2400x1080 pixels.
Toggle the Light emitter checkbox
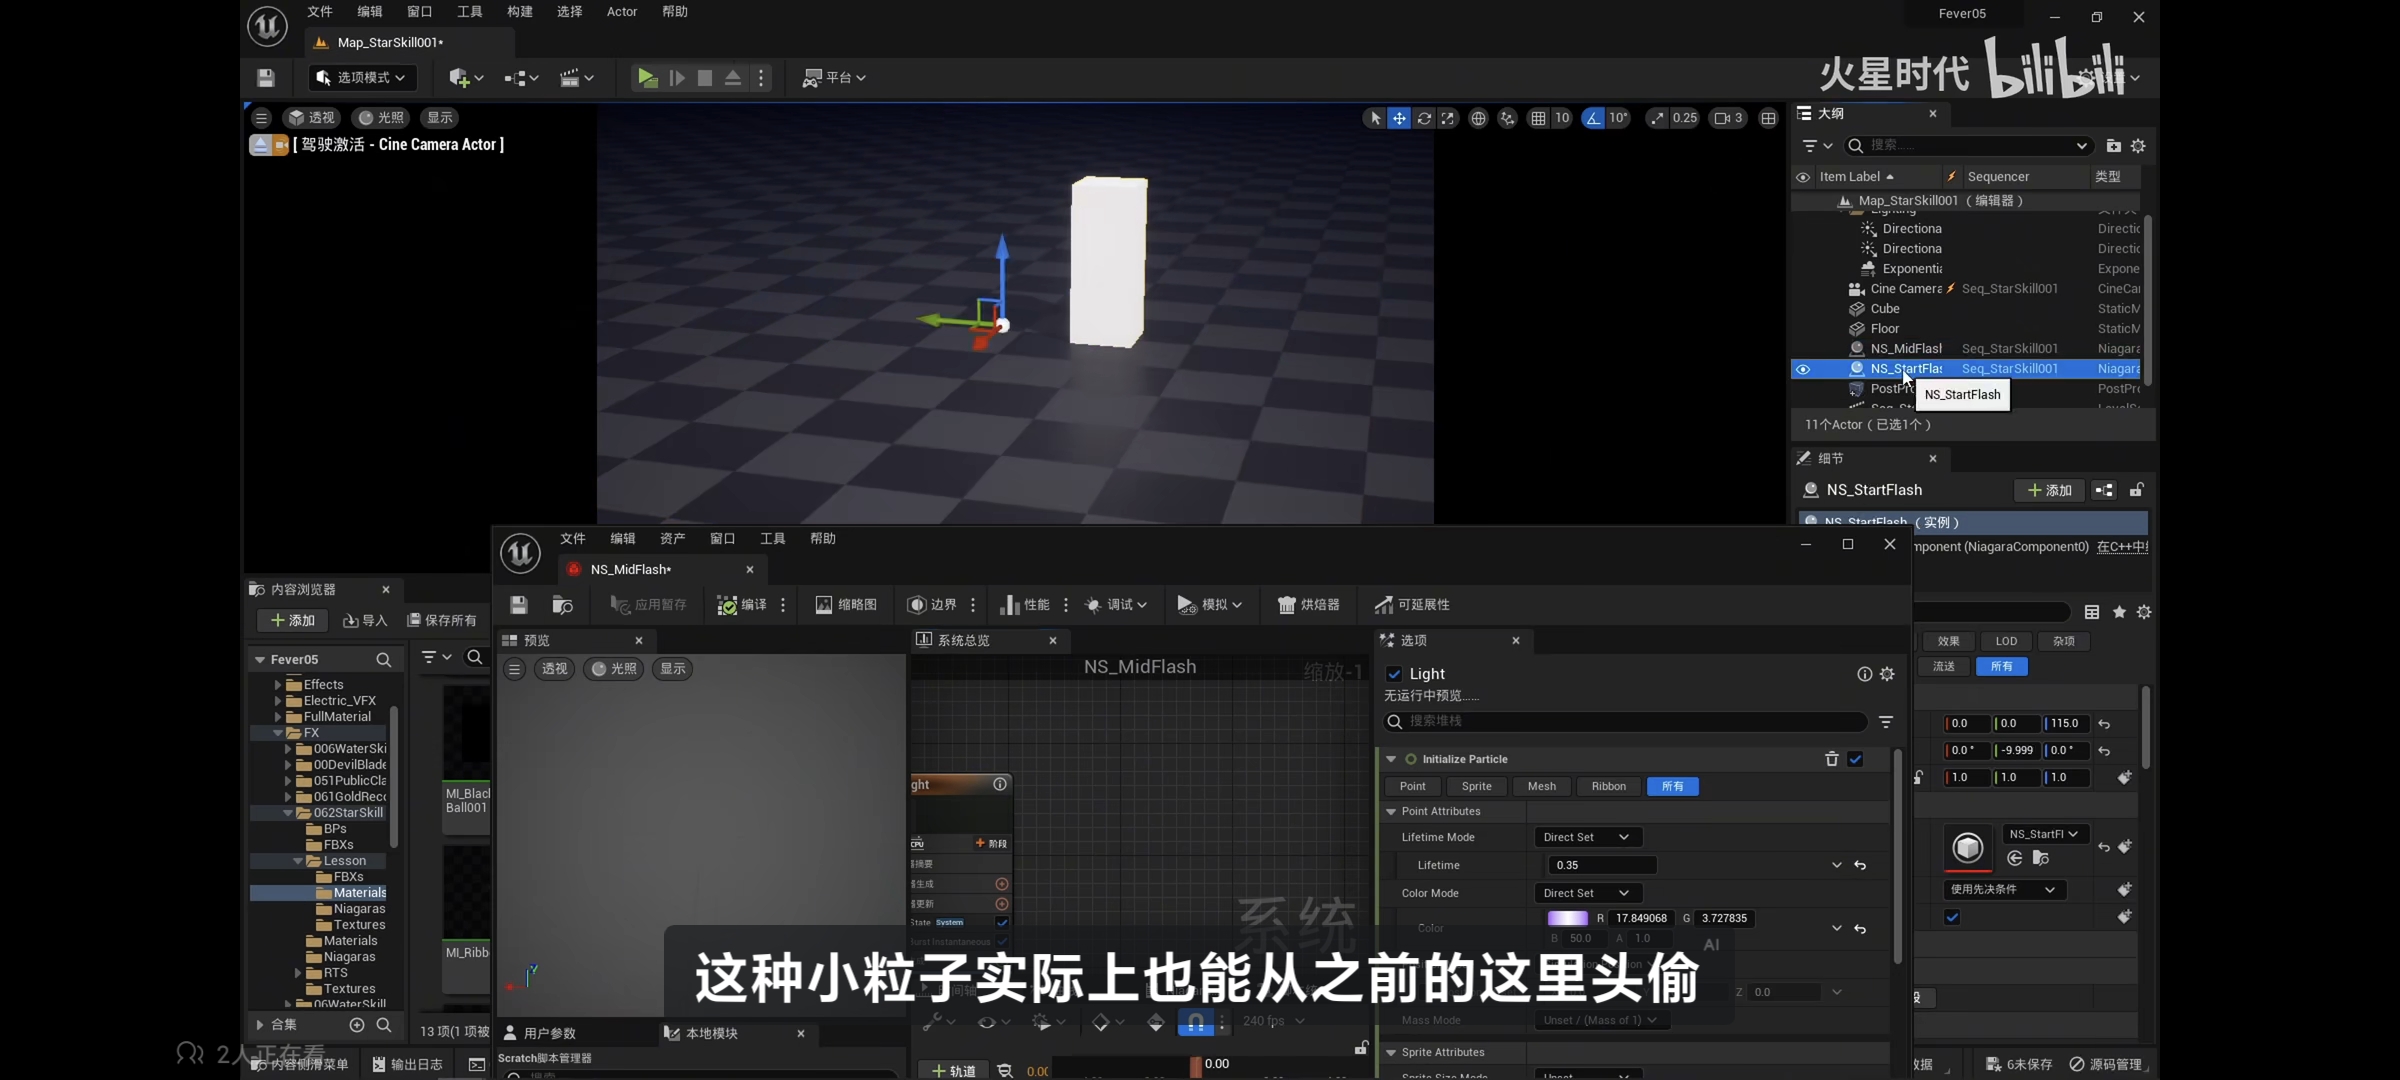(x=1394, y=674)
